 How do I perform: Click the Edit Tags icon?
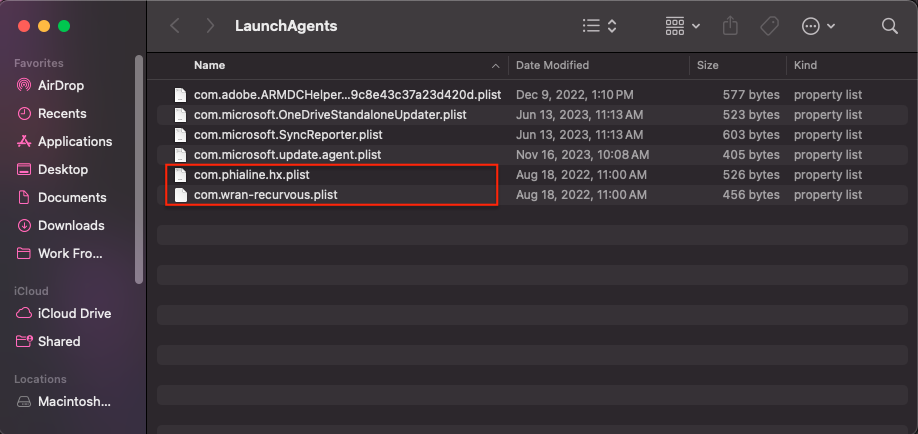tap(769, 25)
